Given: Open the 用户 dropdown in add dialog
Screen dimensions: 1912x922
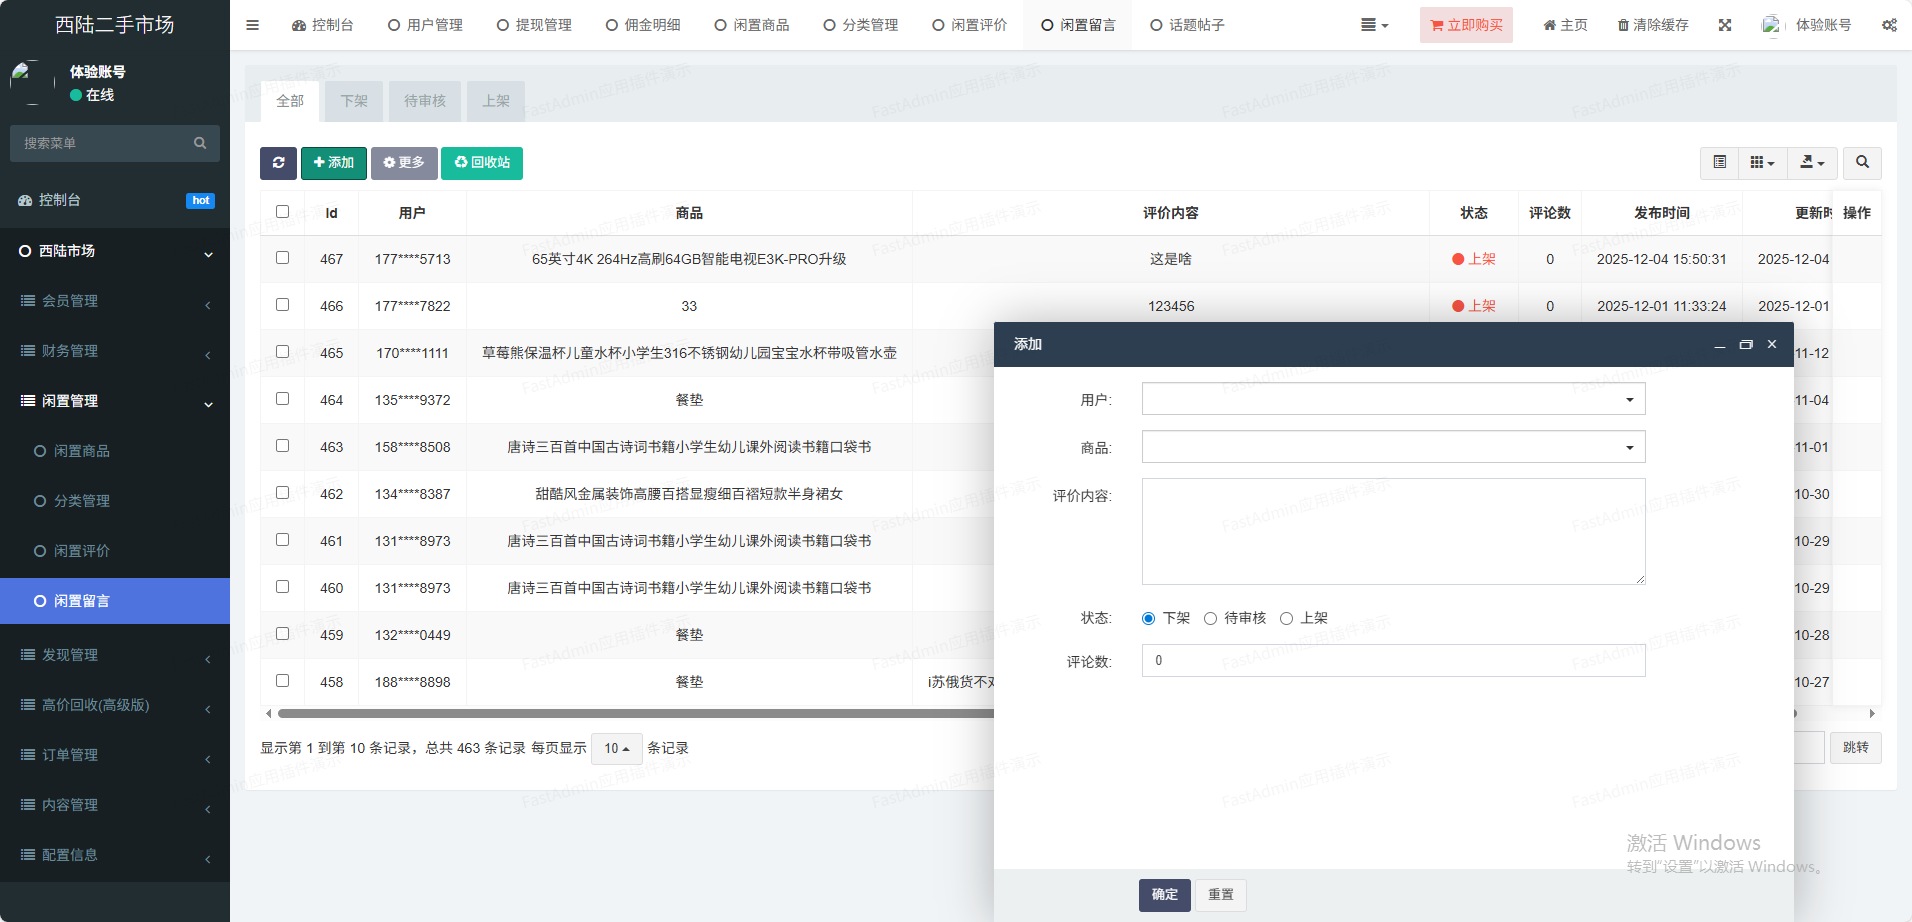Looking at the screenshot, I should 1393,399.
